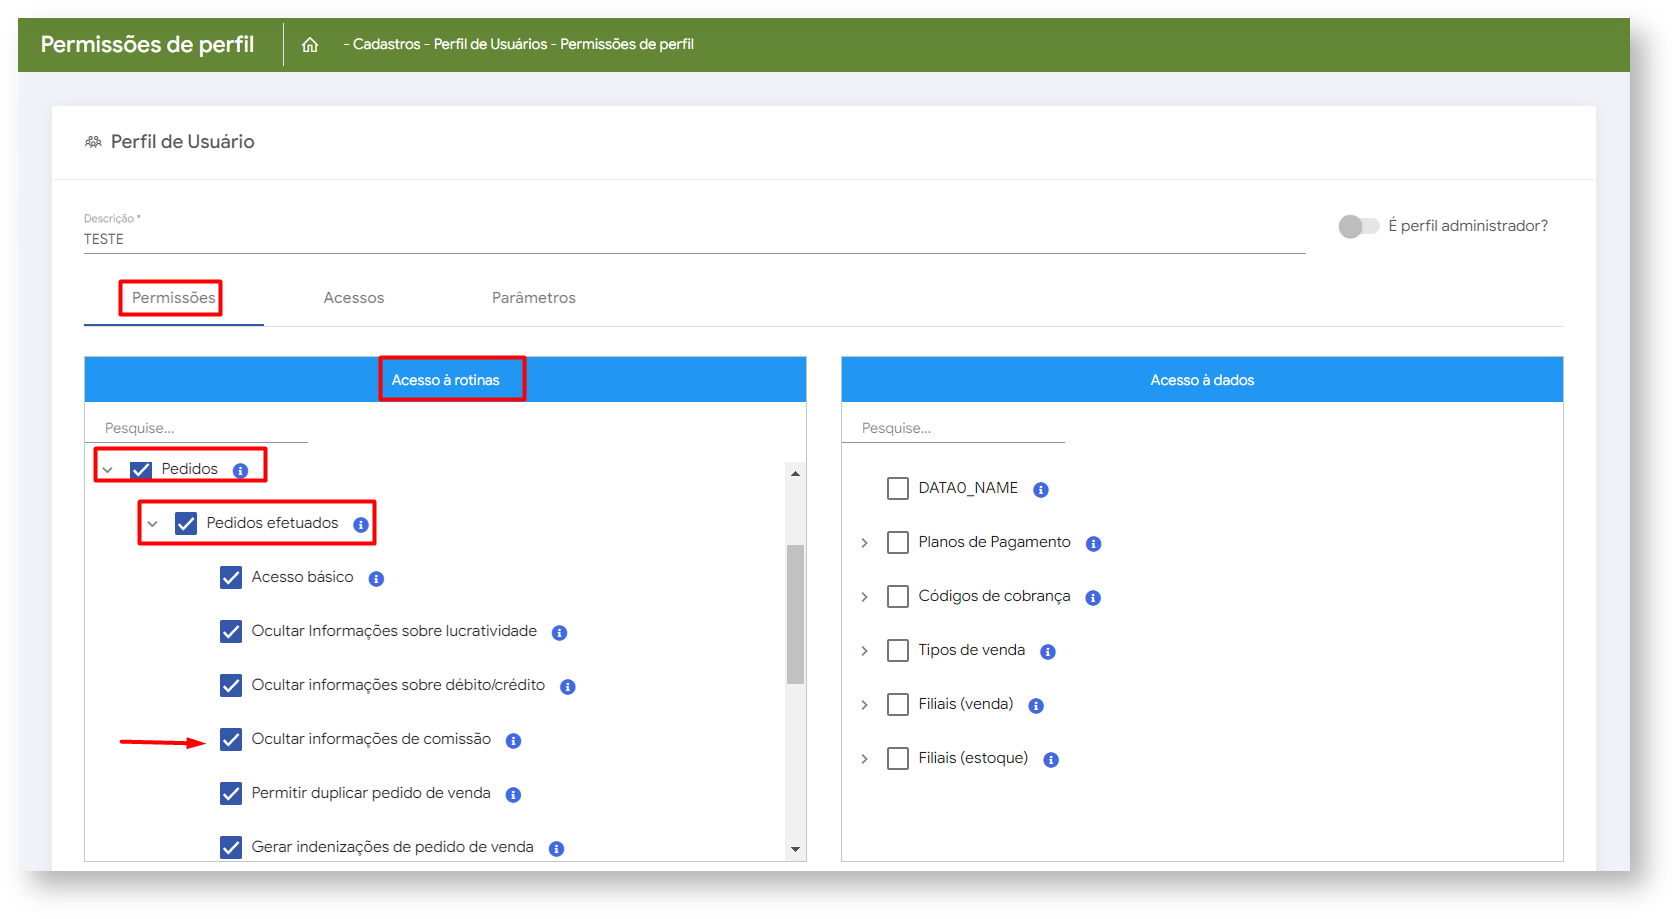1678x919 pixels.
Task: Toggle the É perfil administrador switch
Action: (x=1358, y=227)
